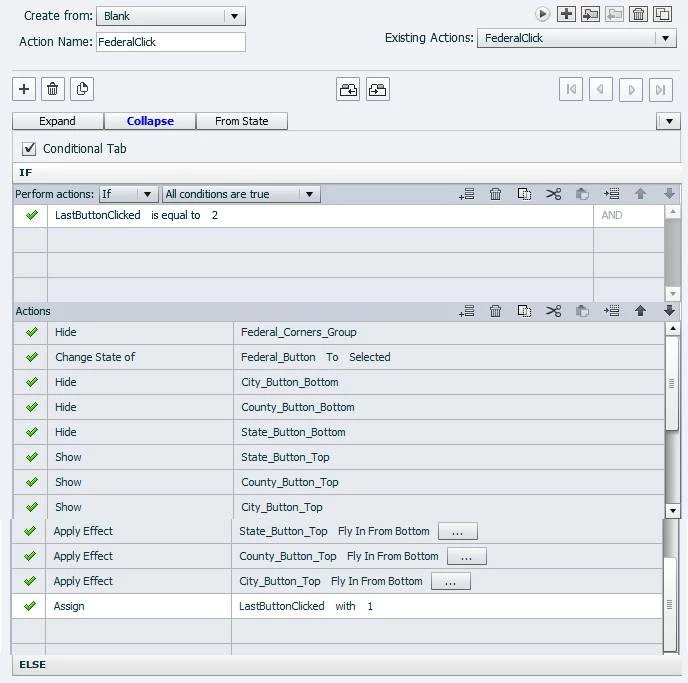
Task: Toggle the Conditional Tab checkbox
Action: pyautogui.click(x=29, y=149)
